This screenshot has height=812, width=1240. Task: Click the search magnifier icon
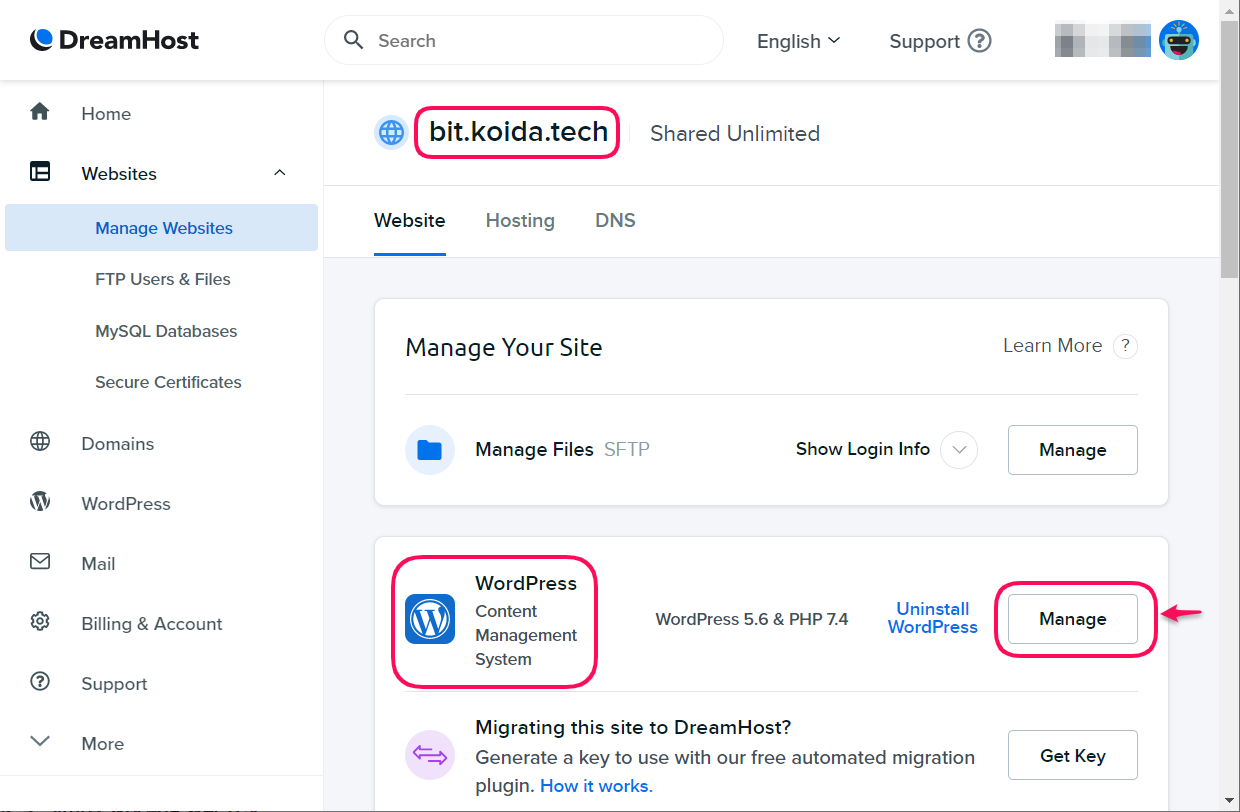click(353, 40)
